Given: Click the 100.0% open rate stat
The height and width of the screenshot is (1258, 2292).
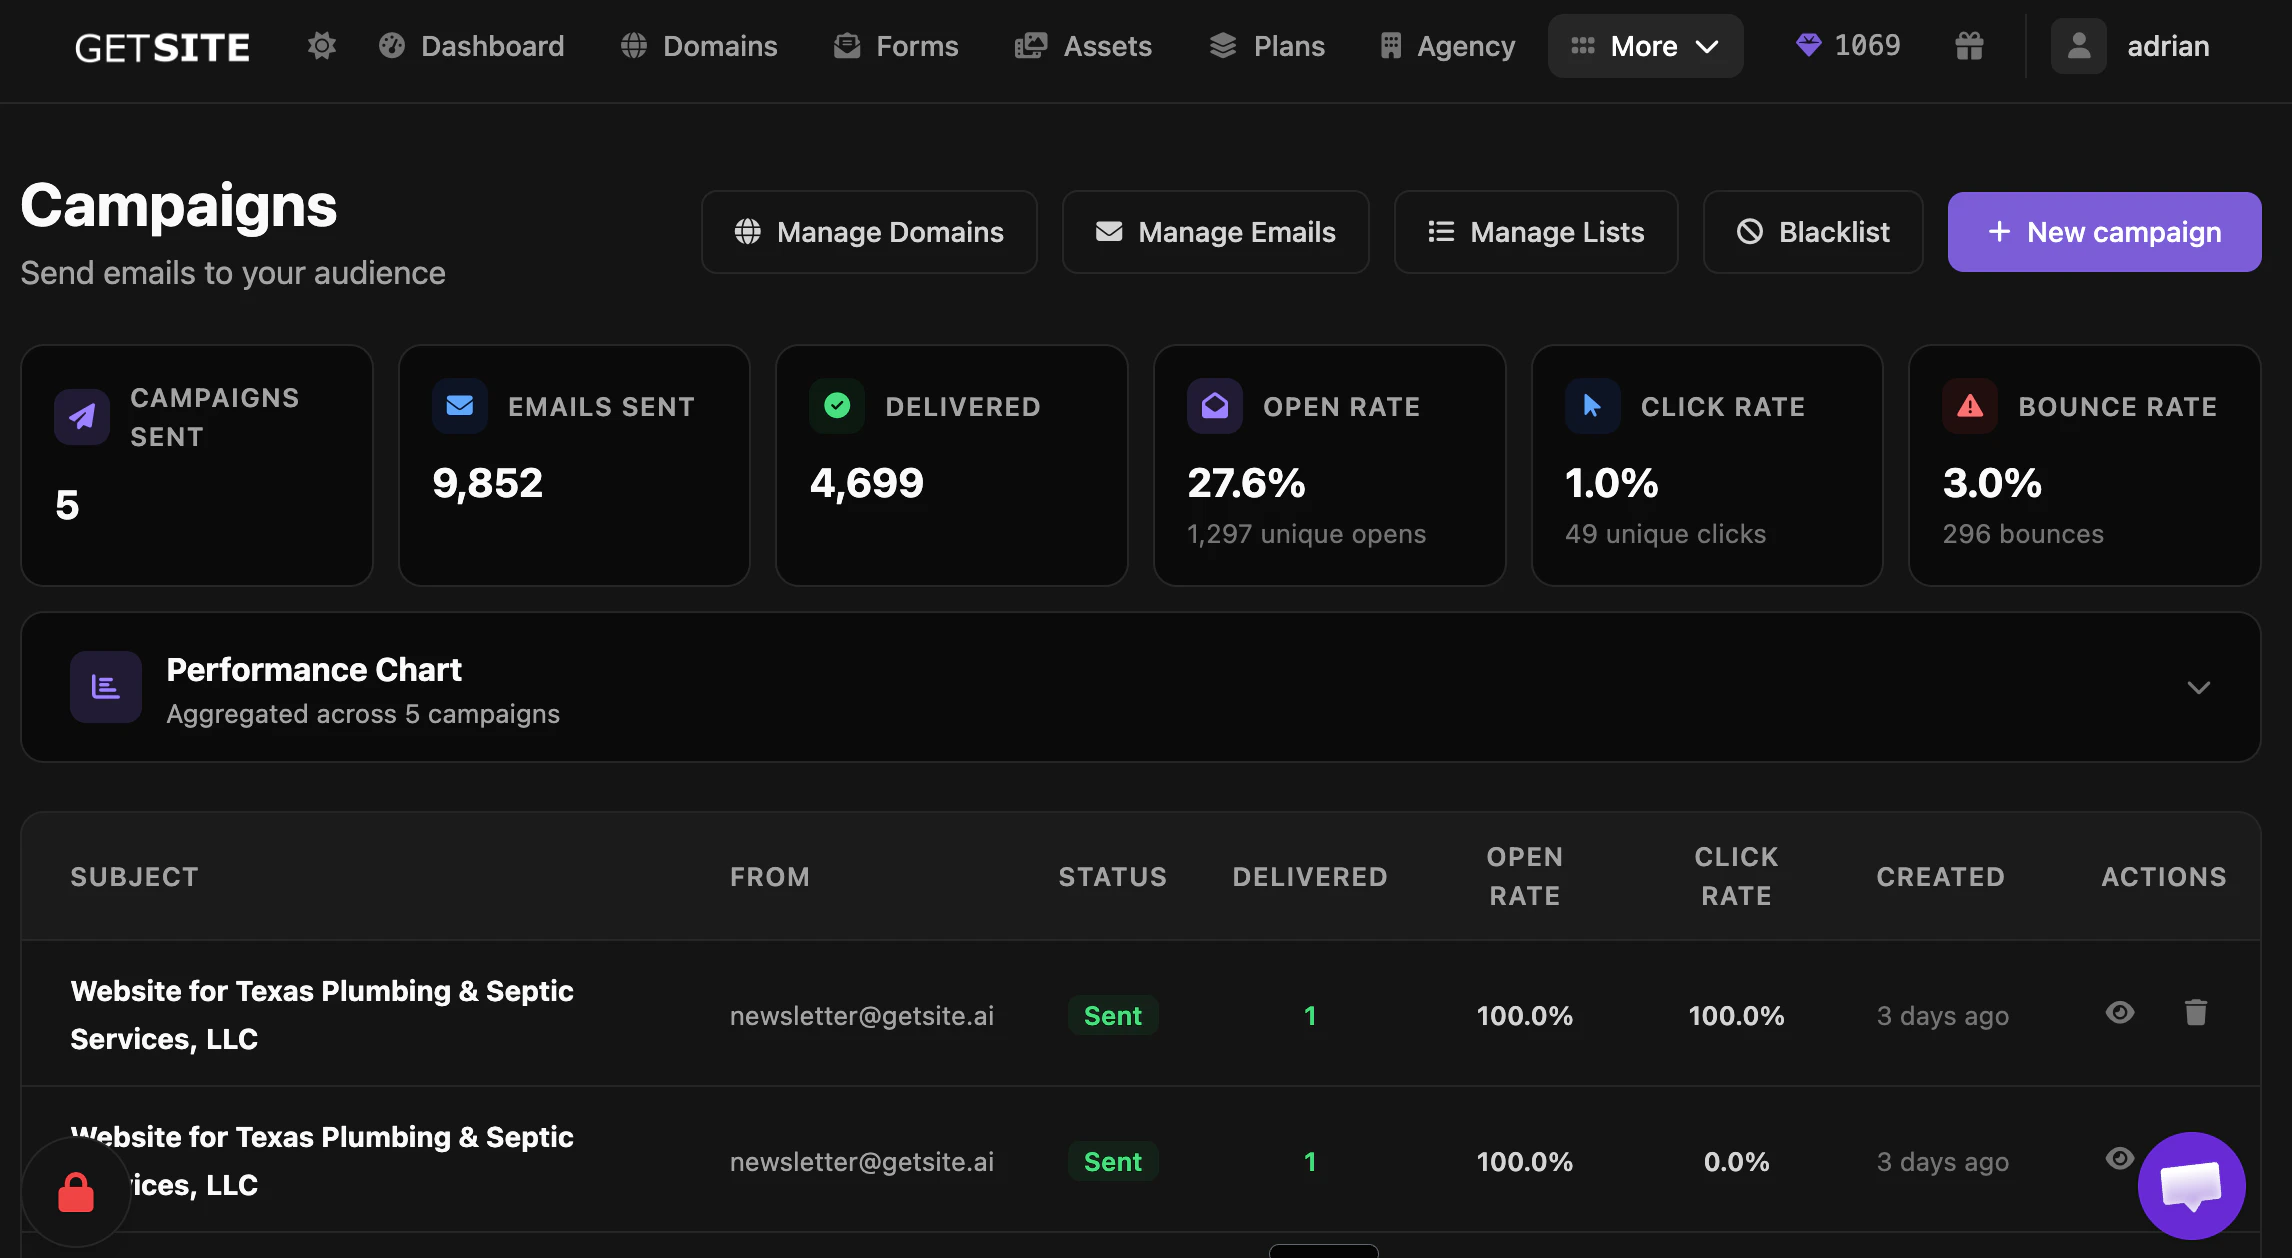Looking at the screenshot, I should pos(1524,1015).
